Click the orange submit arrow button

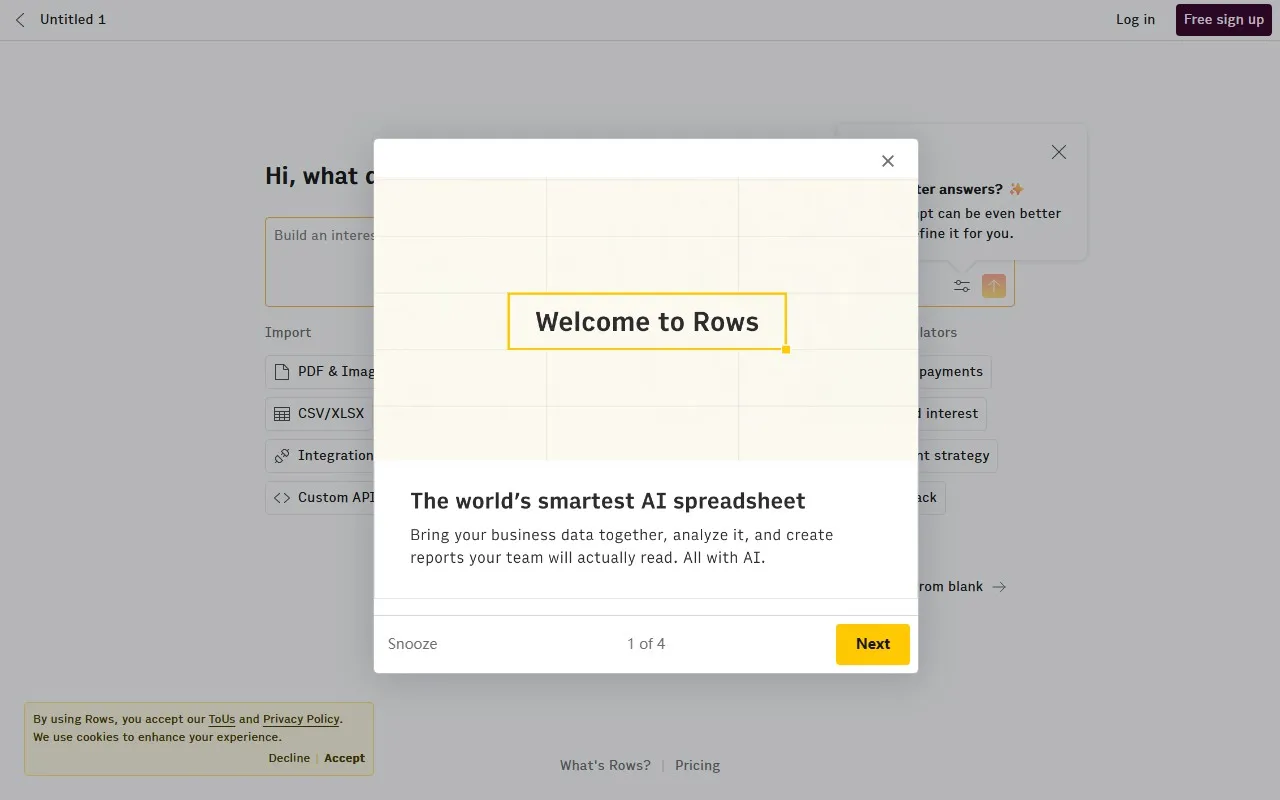coord(993,286)
